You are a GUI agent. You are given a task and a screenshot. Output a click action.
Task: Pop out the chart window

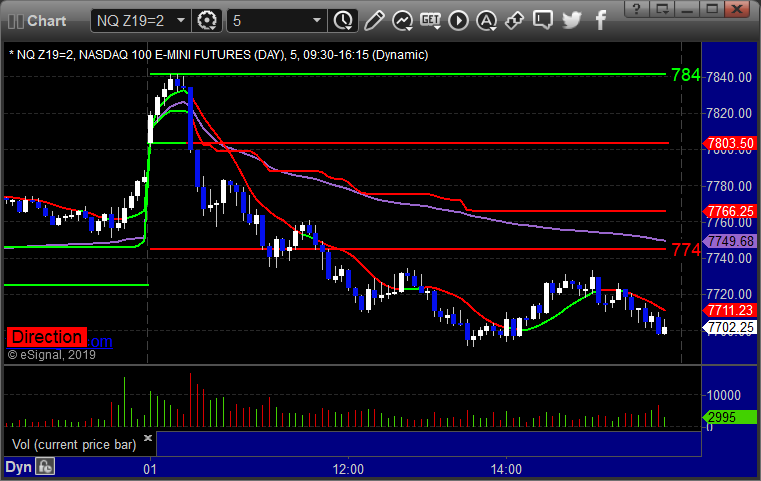662,9
